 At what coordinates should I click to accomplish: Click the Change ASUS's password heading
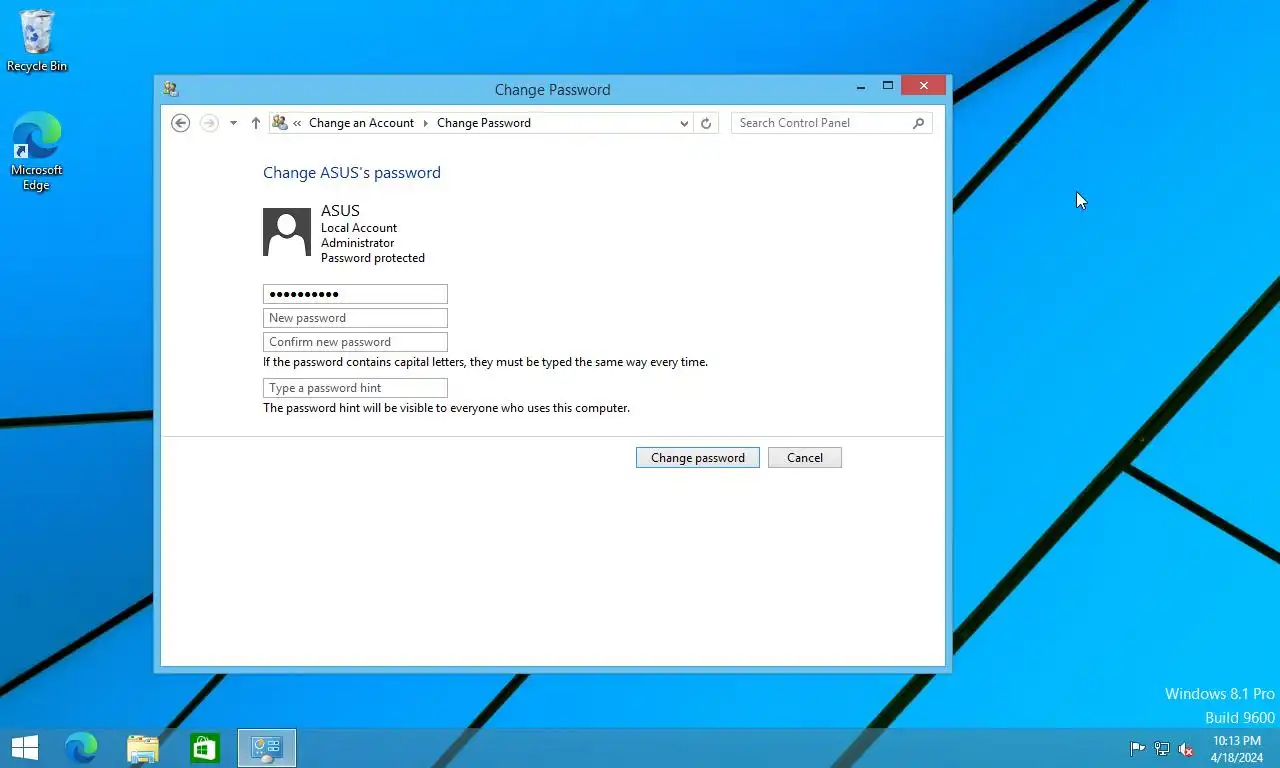pos(352,173)
